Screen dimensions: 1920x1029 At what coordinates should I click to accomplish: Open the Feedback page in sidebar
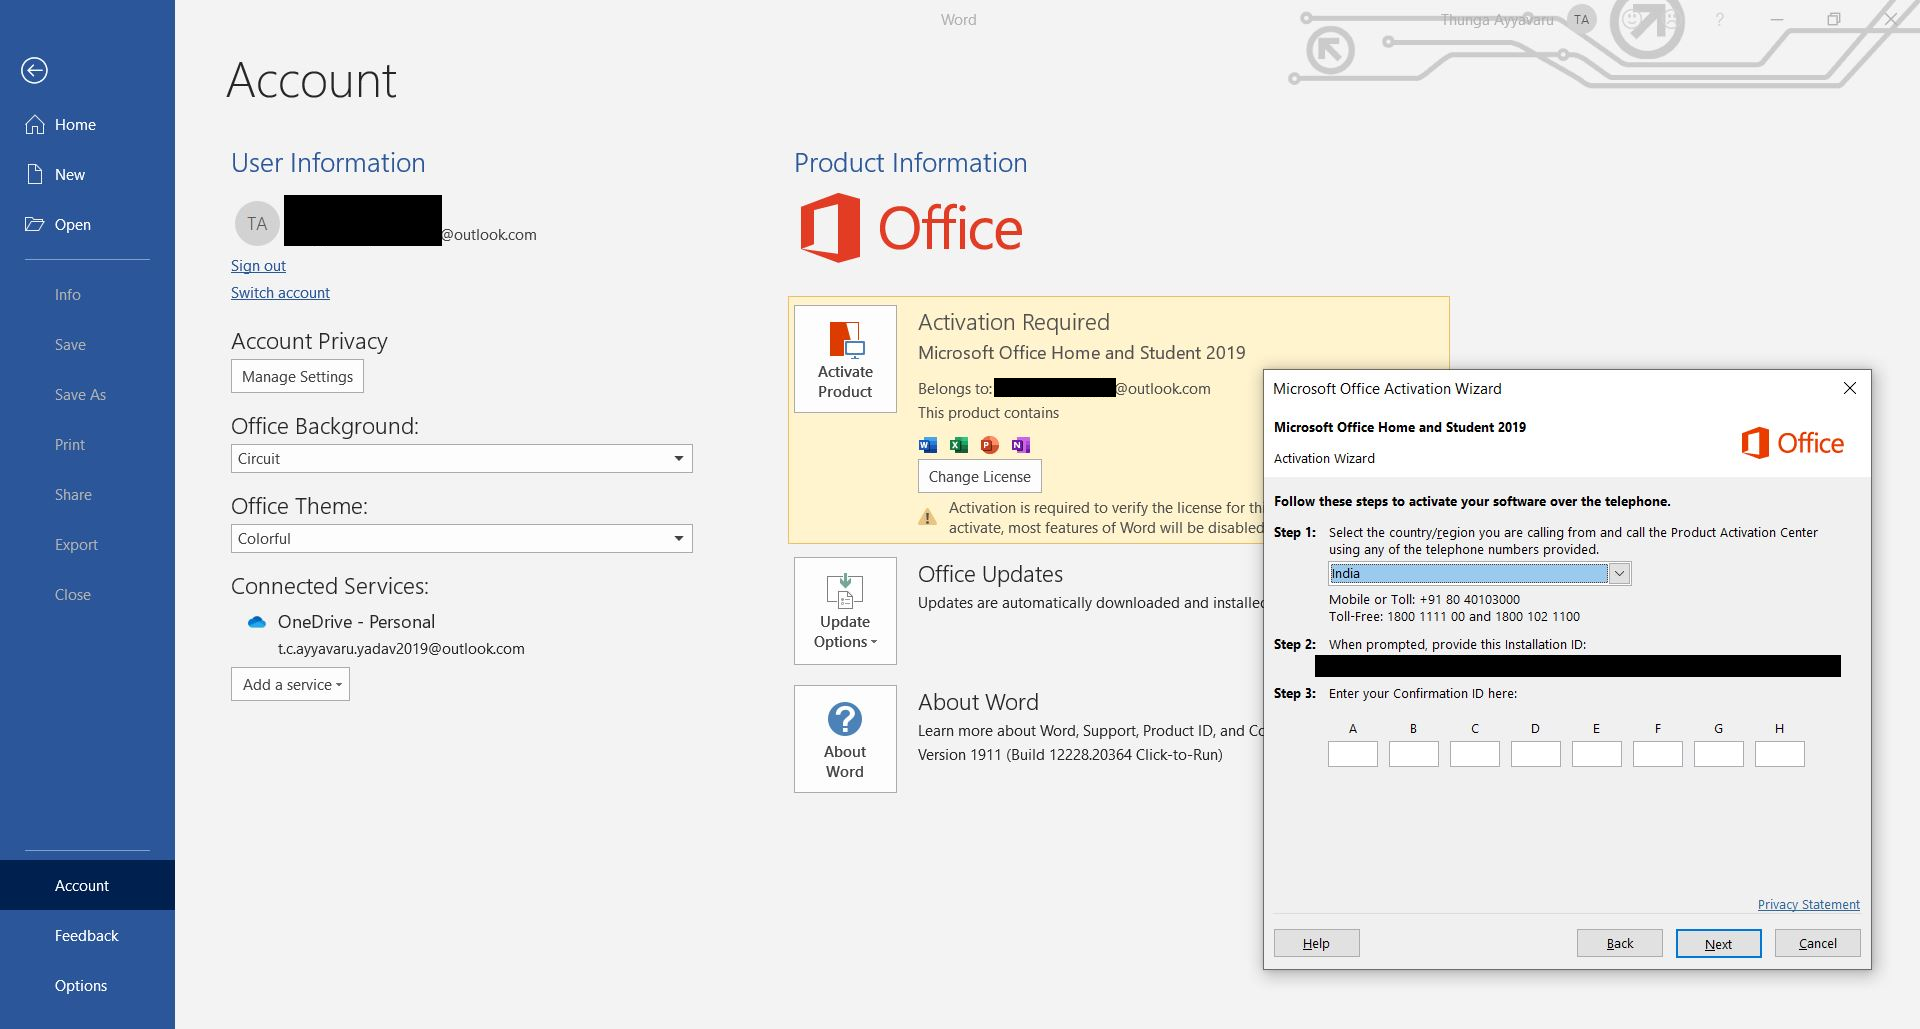(86, 935)
